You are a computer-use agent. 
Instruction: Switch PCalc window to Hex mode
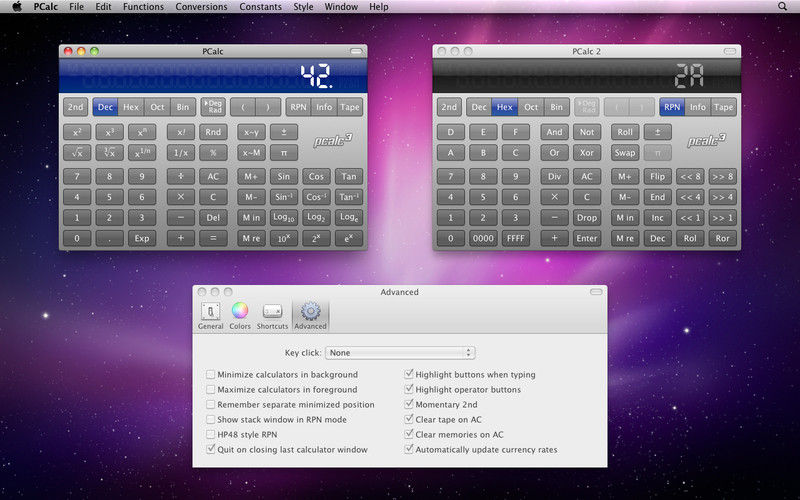click(x=131, y=107)
